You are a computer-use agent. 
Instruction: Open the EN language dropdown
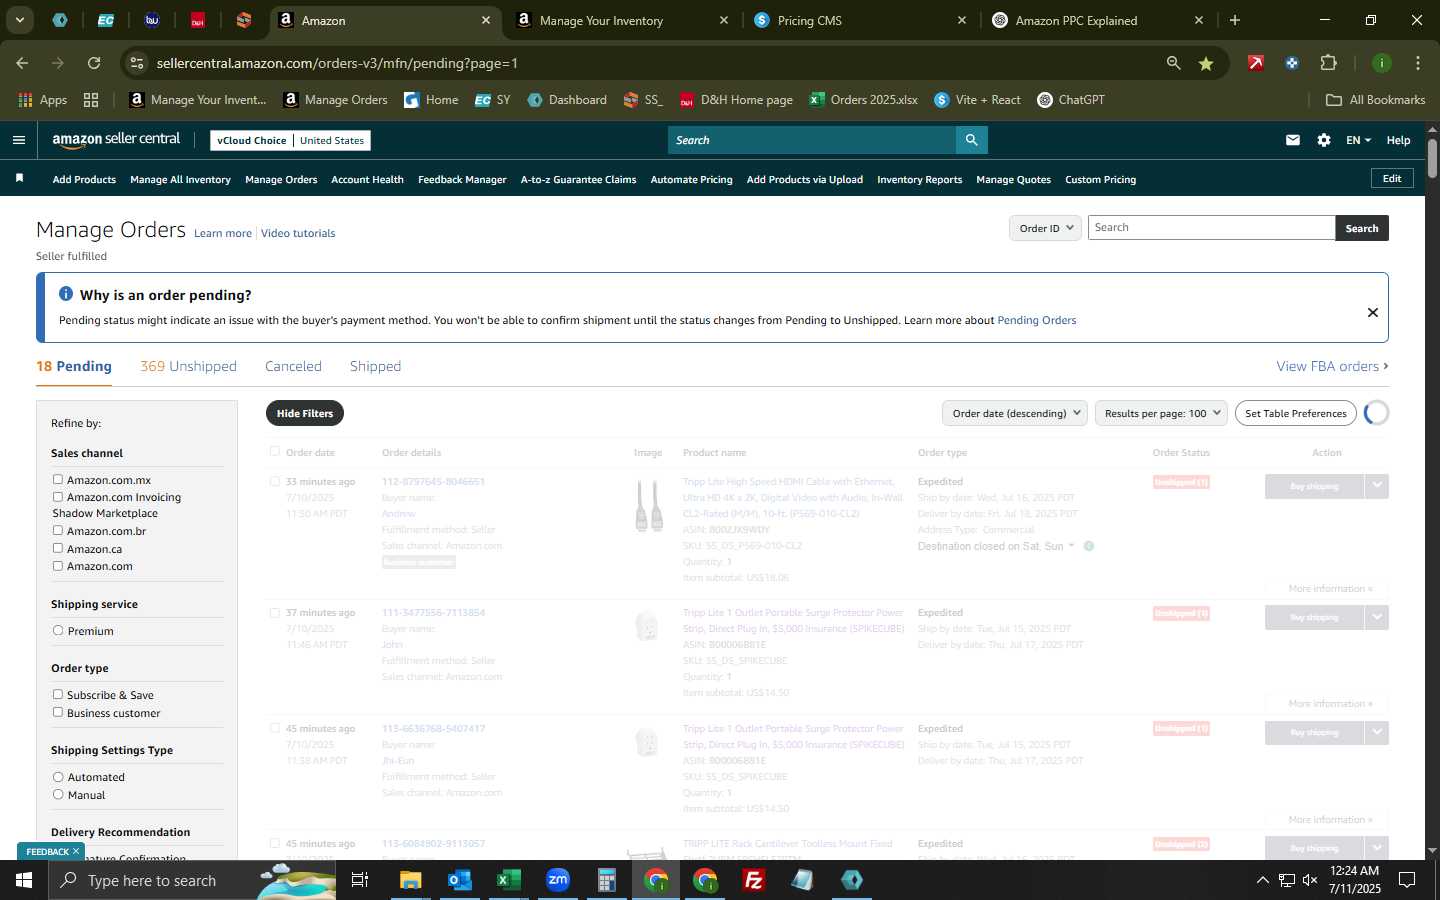click(x=1358, y=140)
